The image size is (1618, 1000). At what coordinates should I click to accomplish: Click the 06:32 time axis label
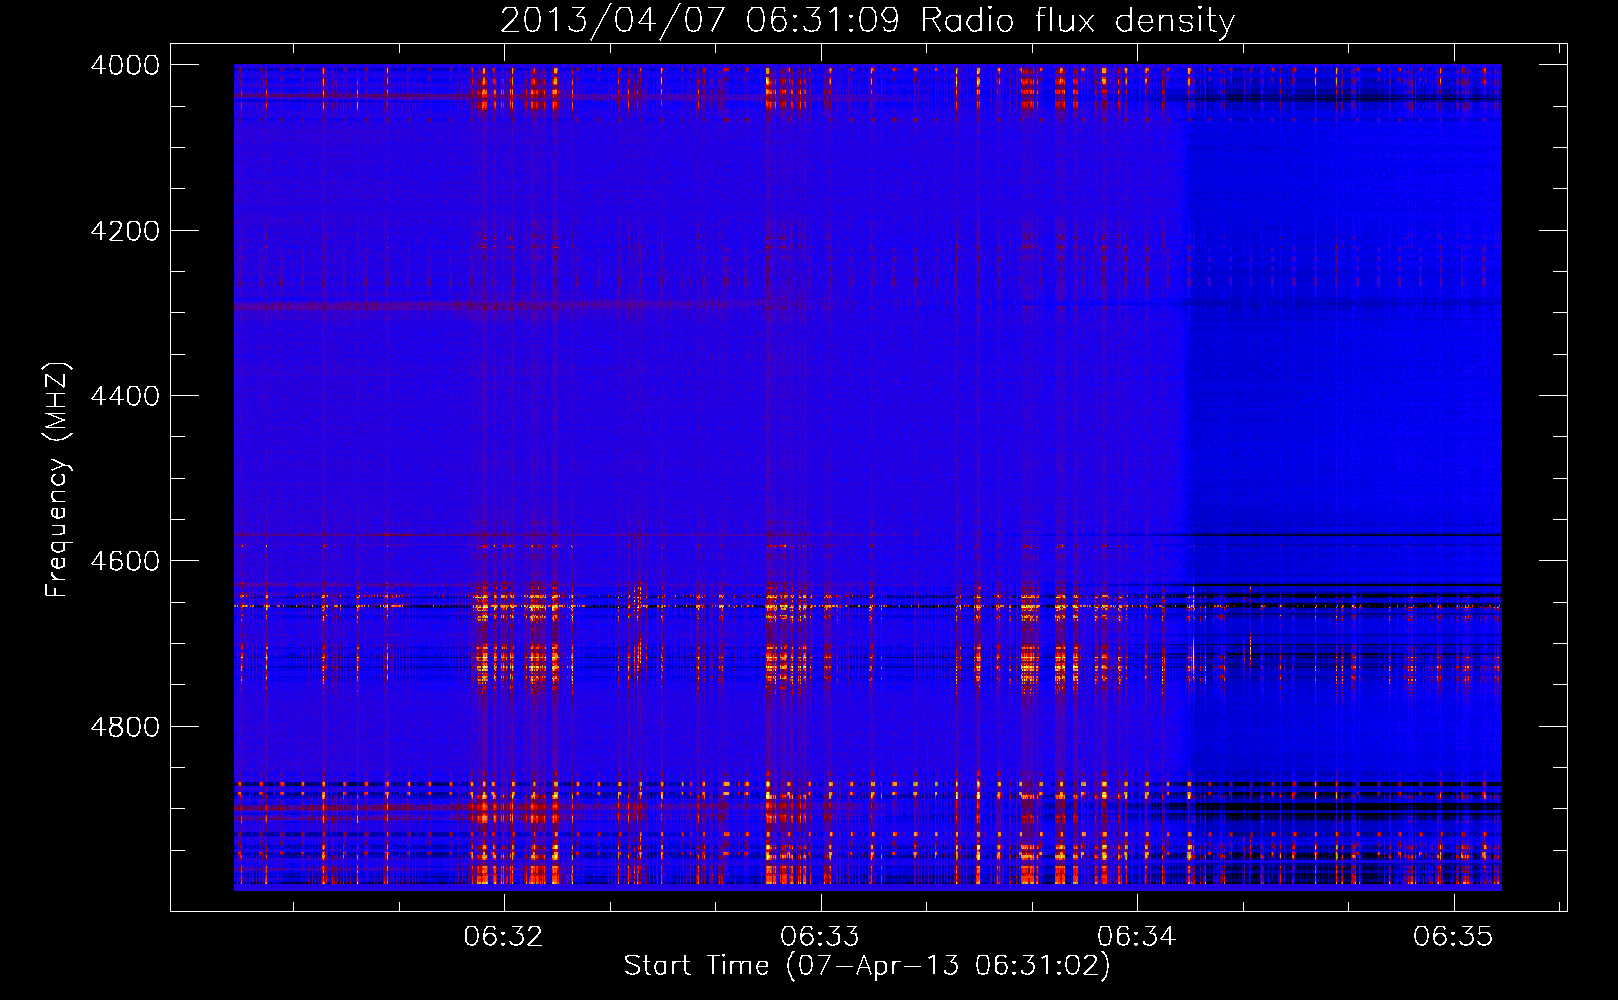coord(504,936)
